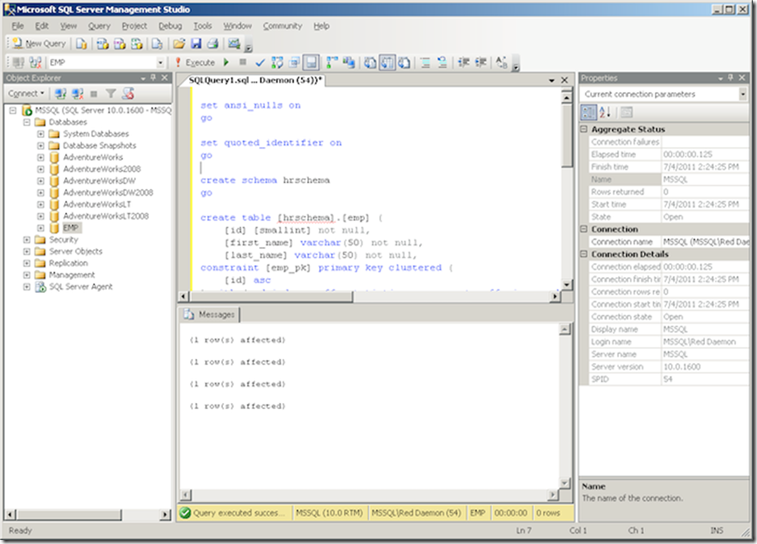Expand the EMP database node
757x544 pixels.
tap(41, 228)
